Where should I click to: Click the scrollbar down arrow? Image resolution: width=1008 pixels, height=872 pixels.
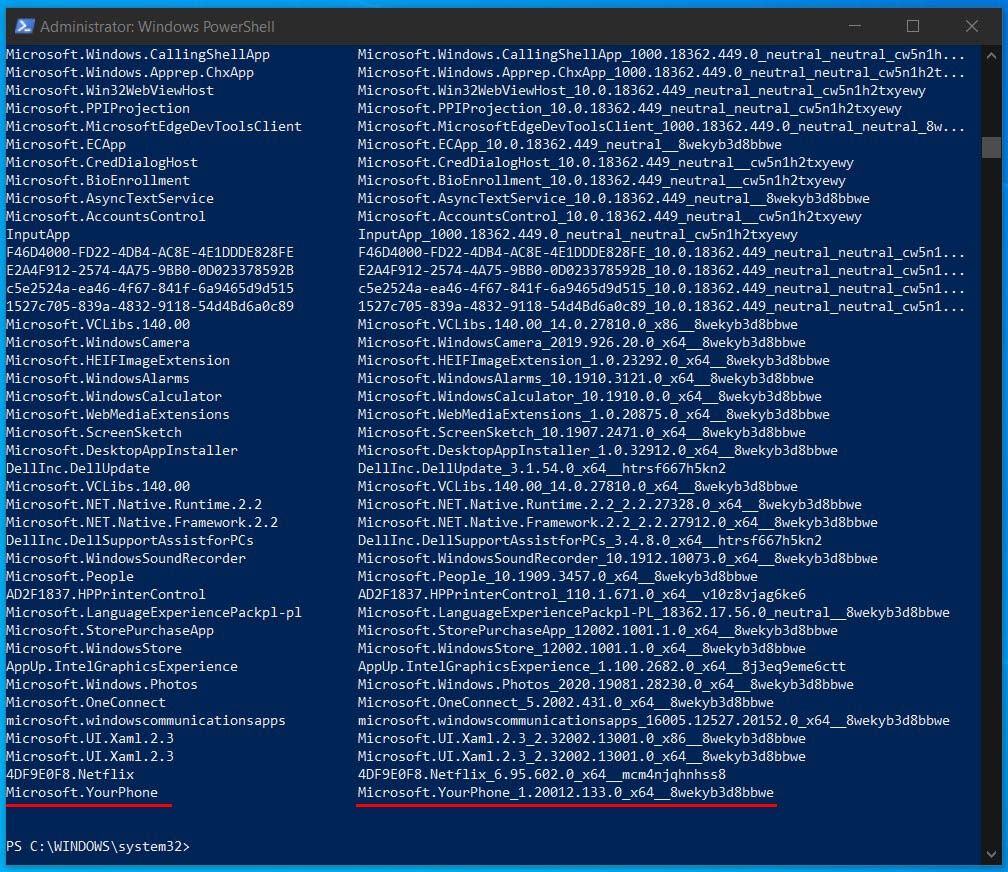[x=991, y=854]
